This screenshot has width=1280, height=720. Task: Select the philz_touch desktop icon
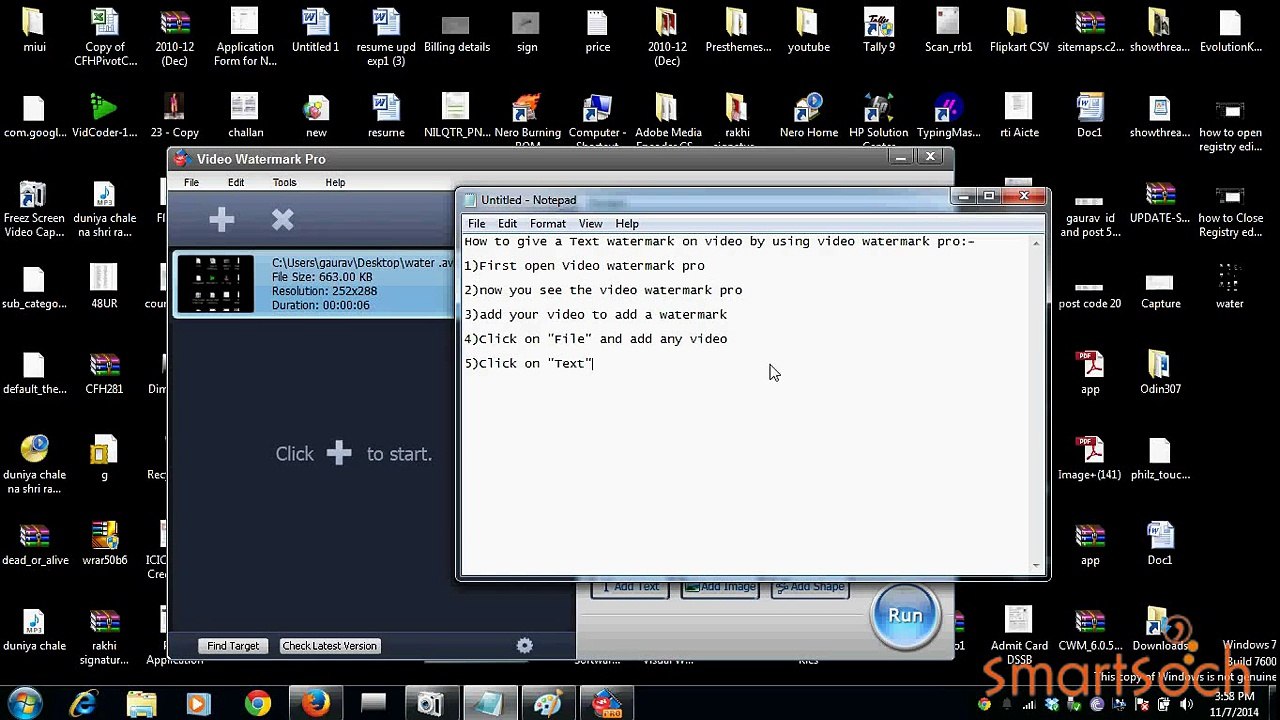coord(1160,459)
